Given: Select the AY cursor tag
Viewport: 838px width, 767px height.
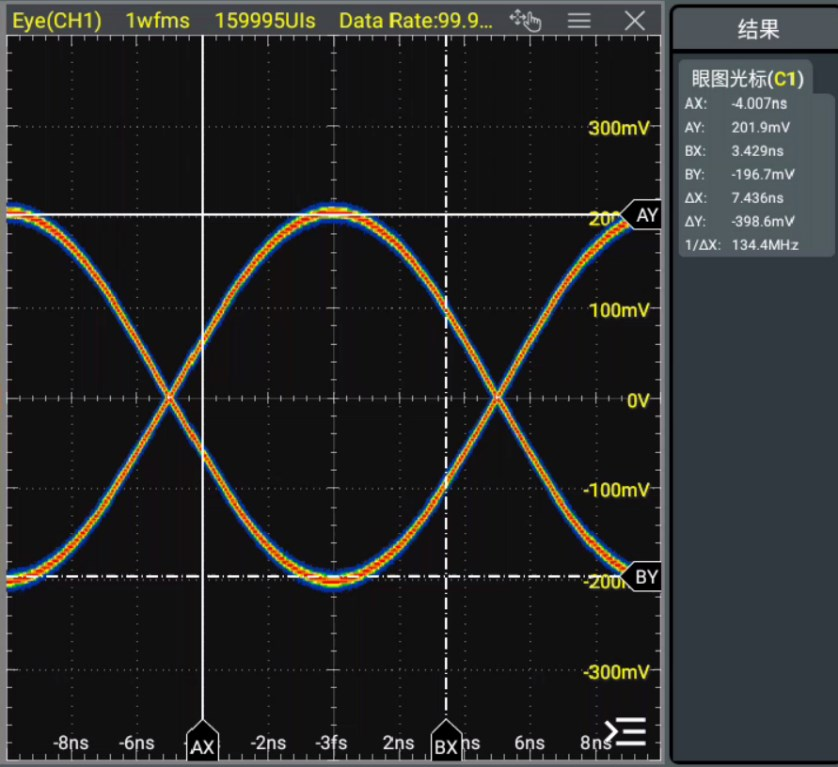Looking at the screenshot, I should [x=642, y=215].
